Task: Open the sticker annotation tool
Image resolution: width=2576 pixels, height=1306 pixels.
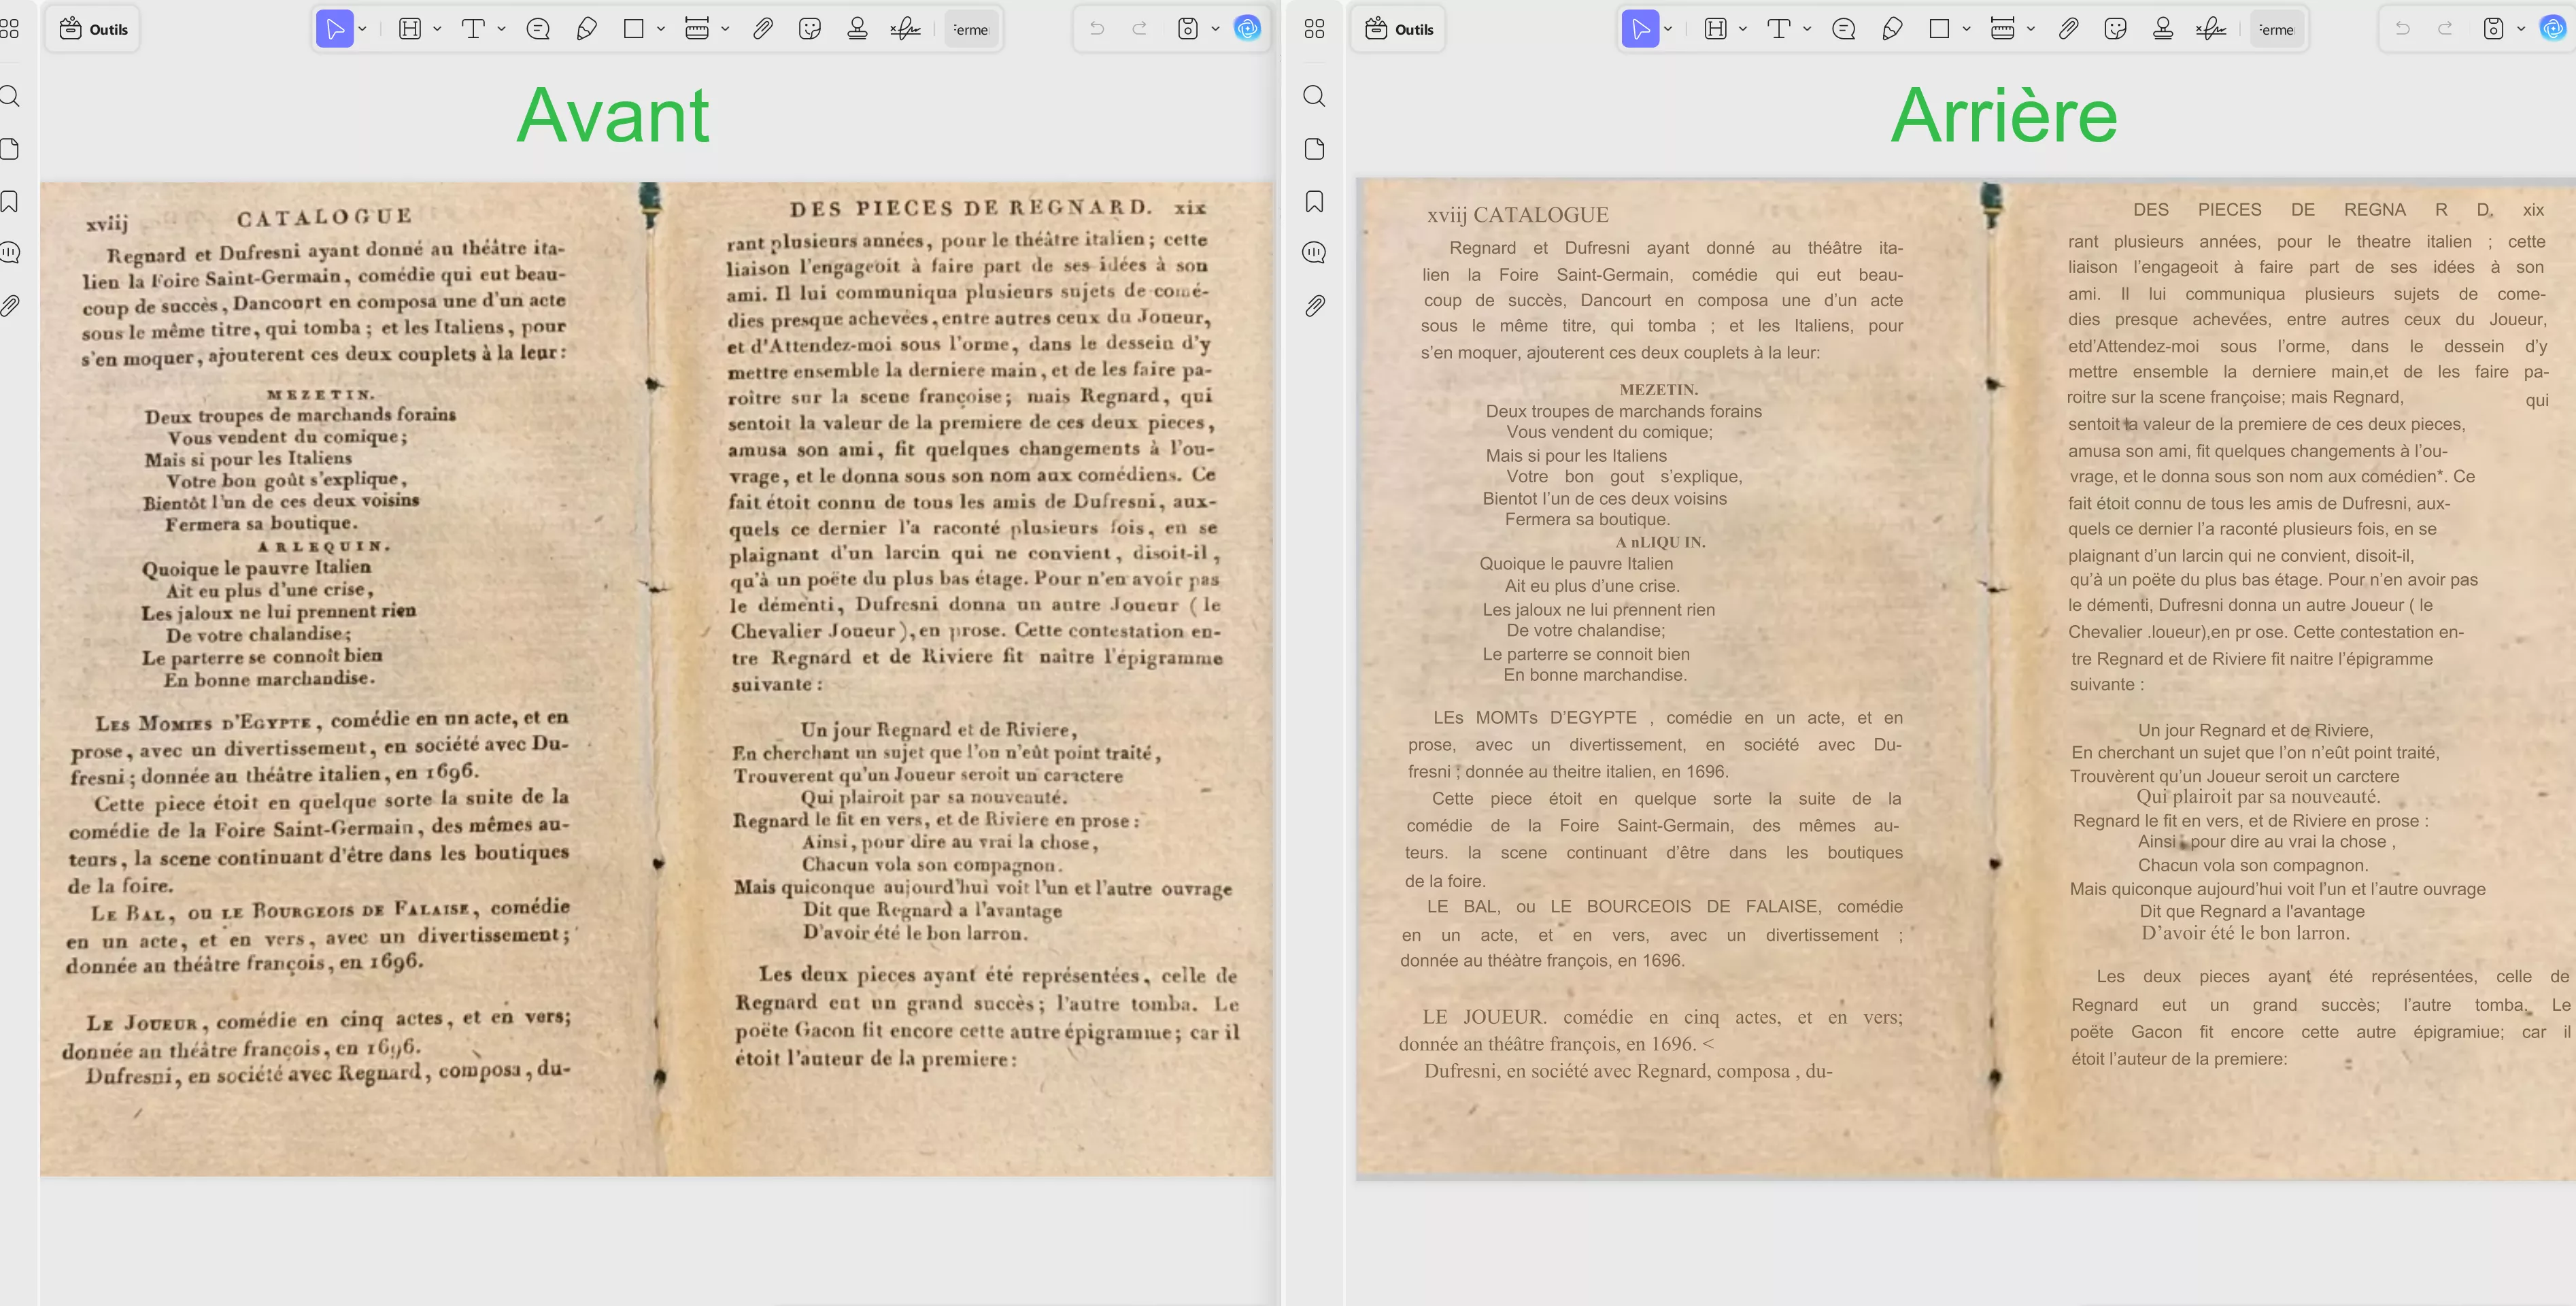Action: click(810, 28)
